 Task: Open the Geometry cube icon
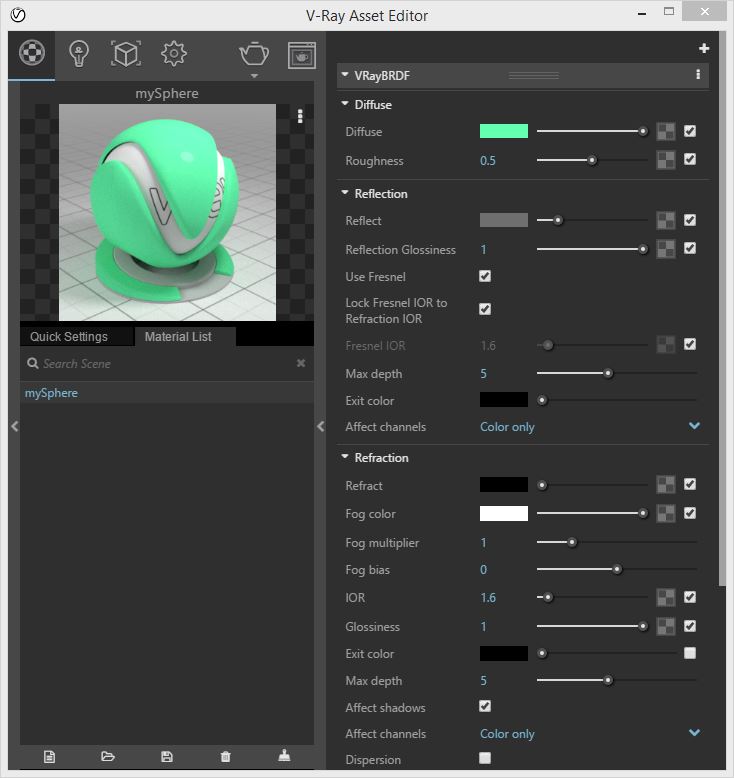pos(126,54)
